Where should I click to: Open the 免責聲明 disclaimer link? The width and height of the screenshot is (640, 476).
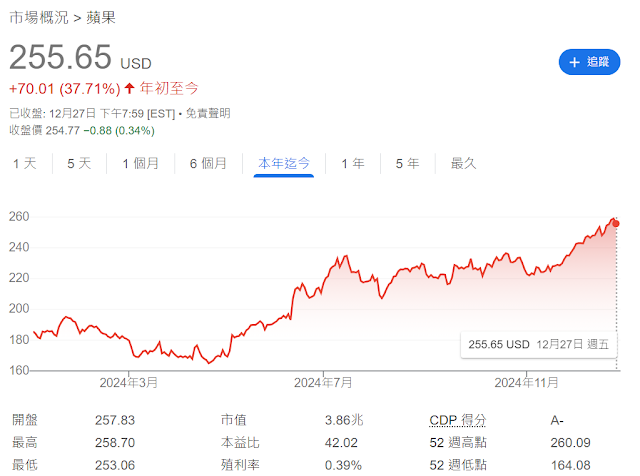[208, 113]
